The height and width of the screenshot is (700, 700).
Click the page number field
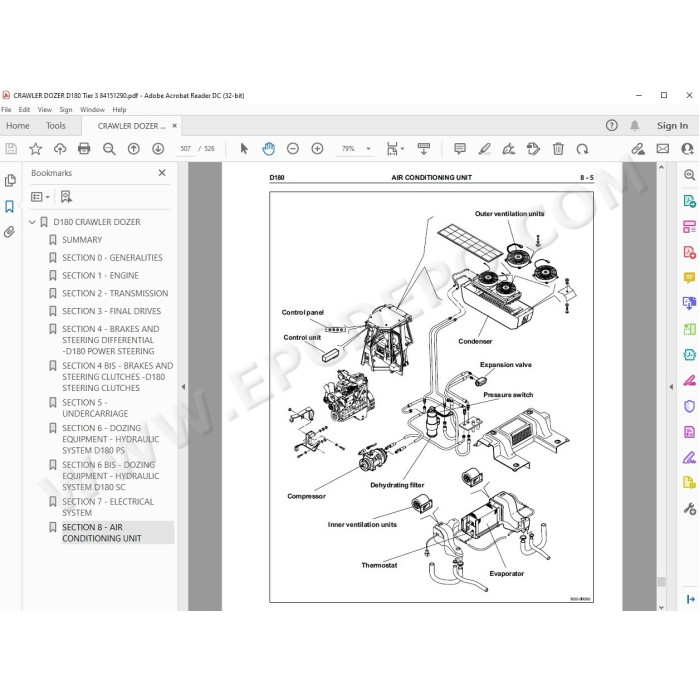point(186,149)
